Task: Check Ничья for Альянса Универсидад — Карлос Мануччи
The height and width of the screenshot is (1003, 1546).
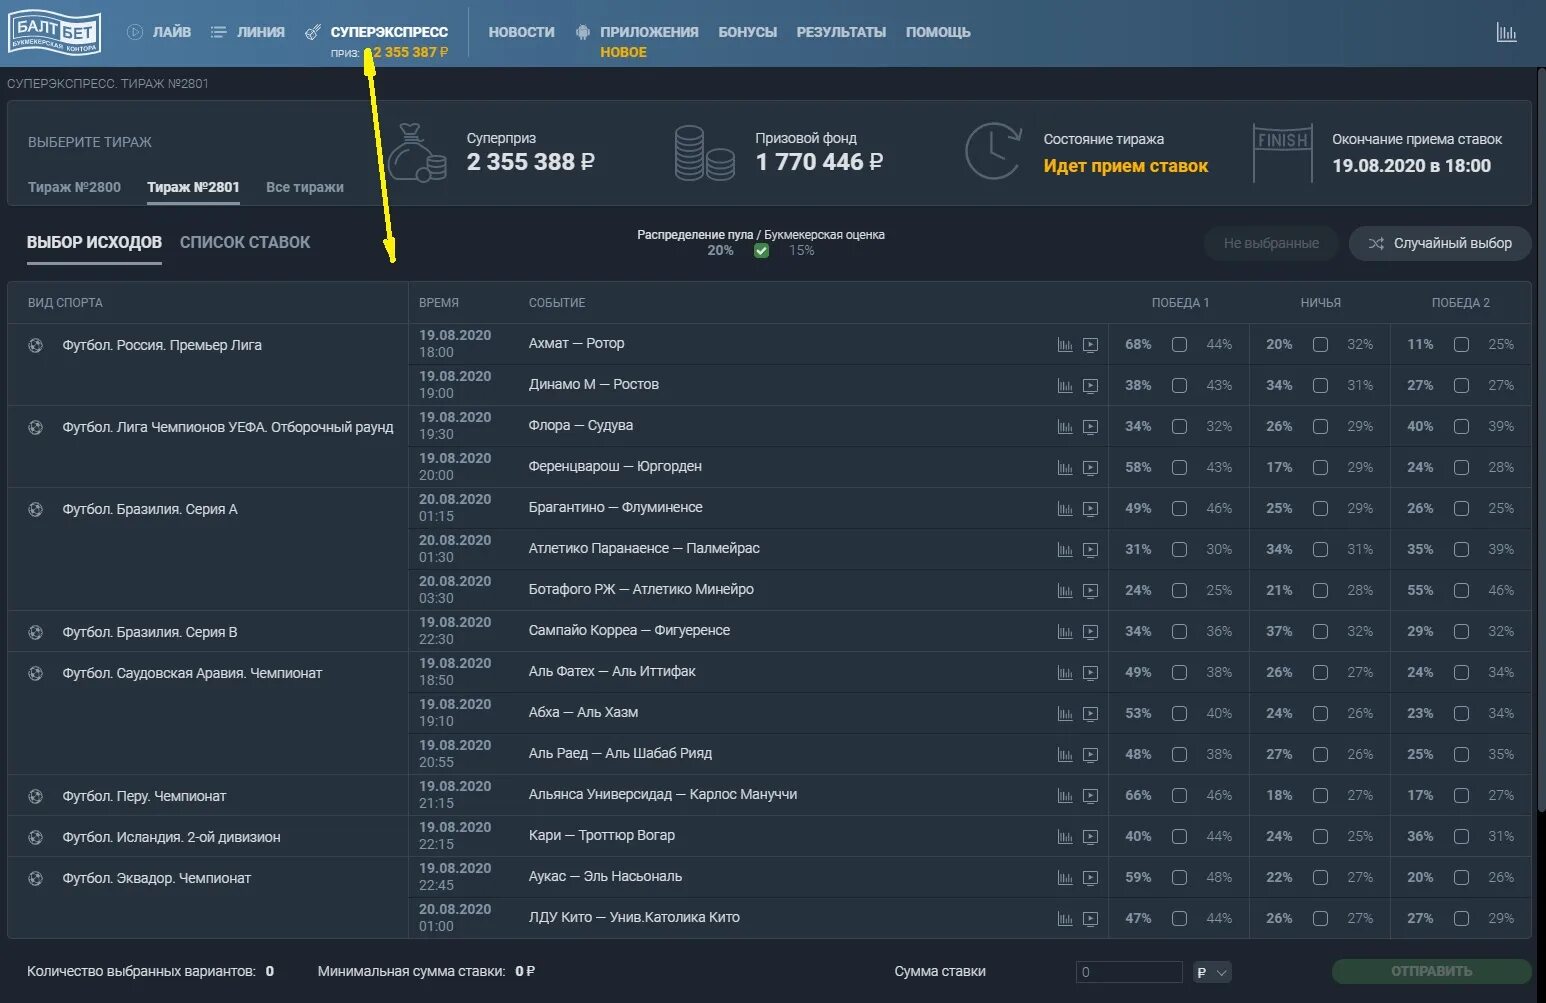Action: point(1321,796)
